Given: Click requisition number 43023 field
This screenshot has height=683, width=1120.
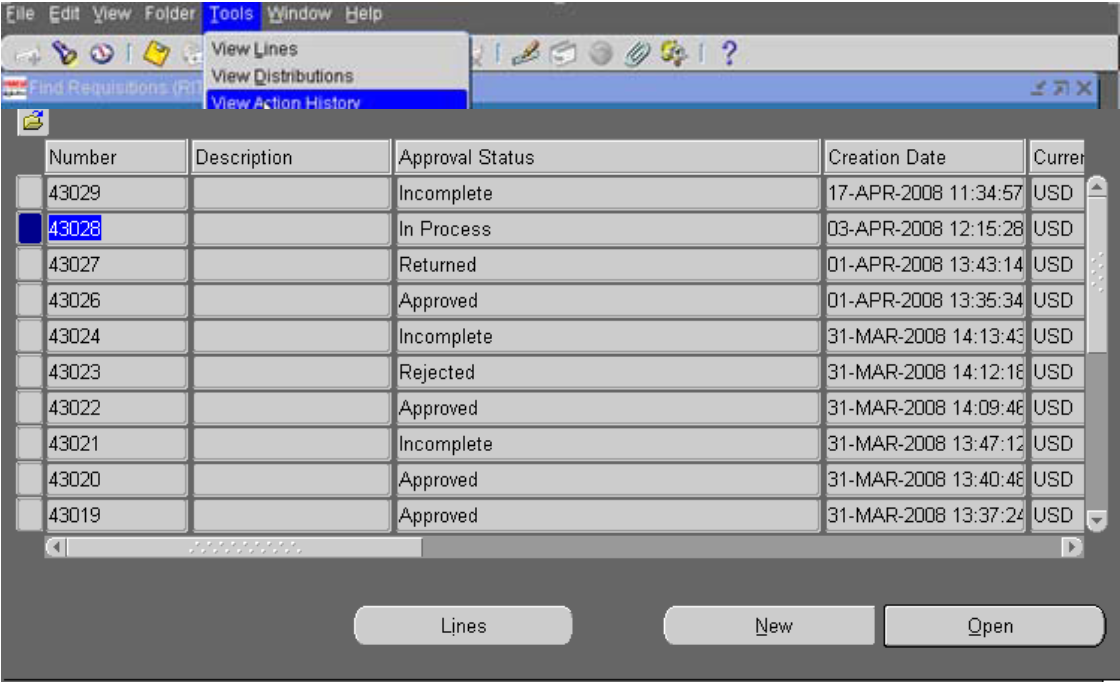Looking at the screenshot, I should (x=115, y=373).
